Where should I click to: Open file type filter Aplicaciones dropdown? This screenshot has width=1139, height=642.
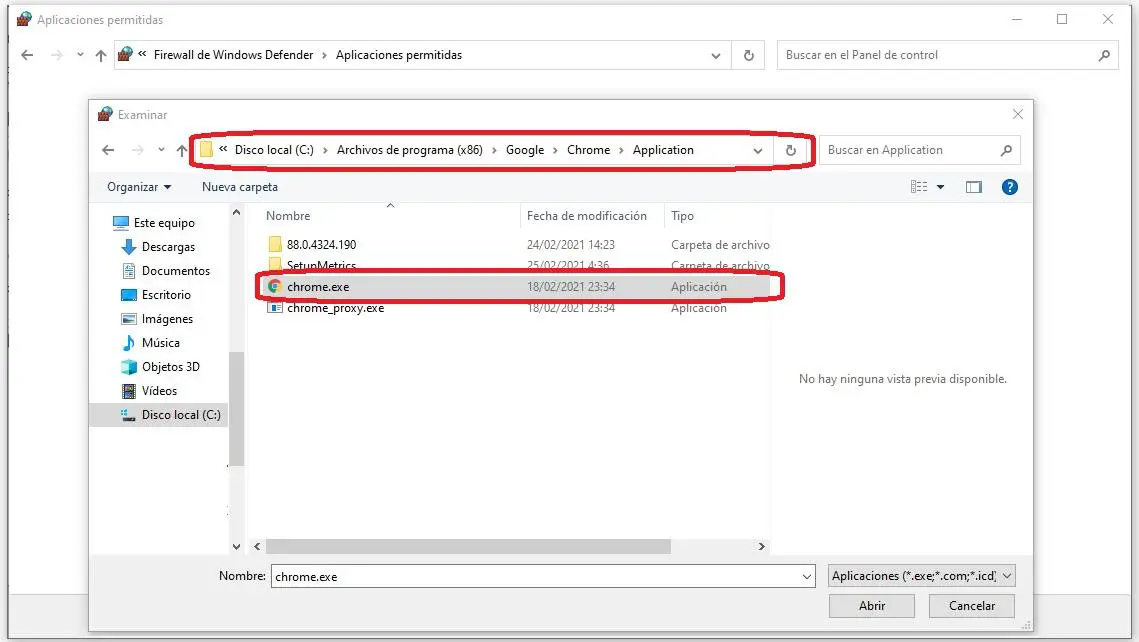point(921,576)
